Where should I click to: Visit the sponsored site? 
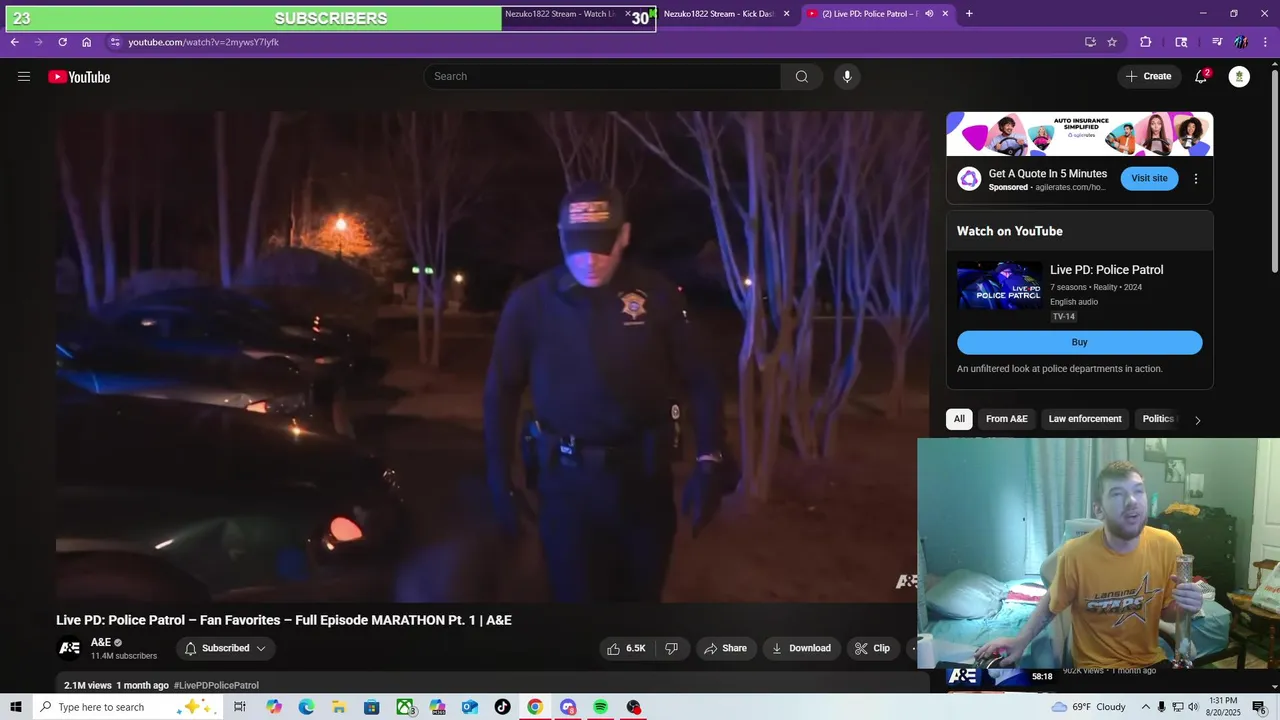[1149, 178]
